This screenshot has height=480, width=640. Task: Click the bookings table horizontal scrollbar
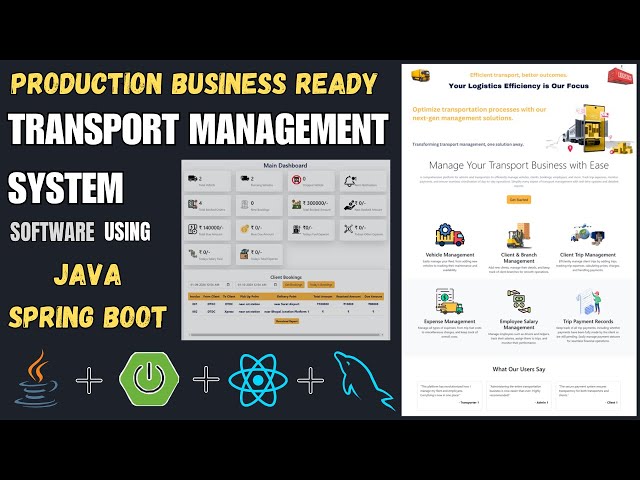click(x=286, y=335)
